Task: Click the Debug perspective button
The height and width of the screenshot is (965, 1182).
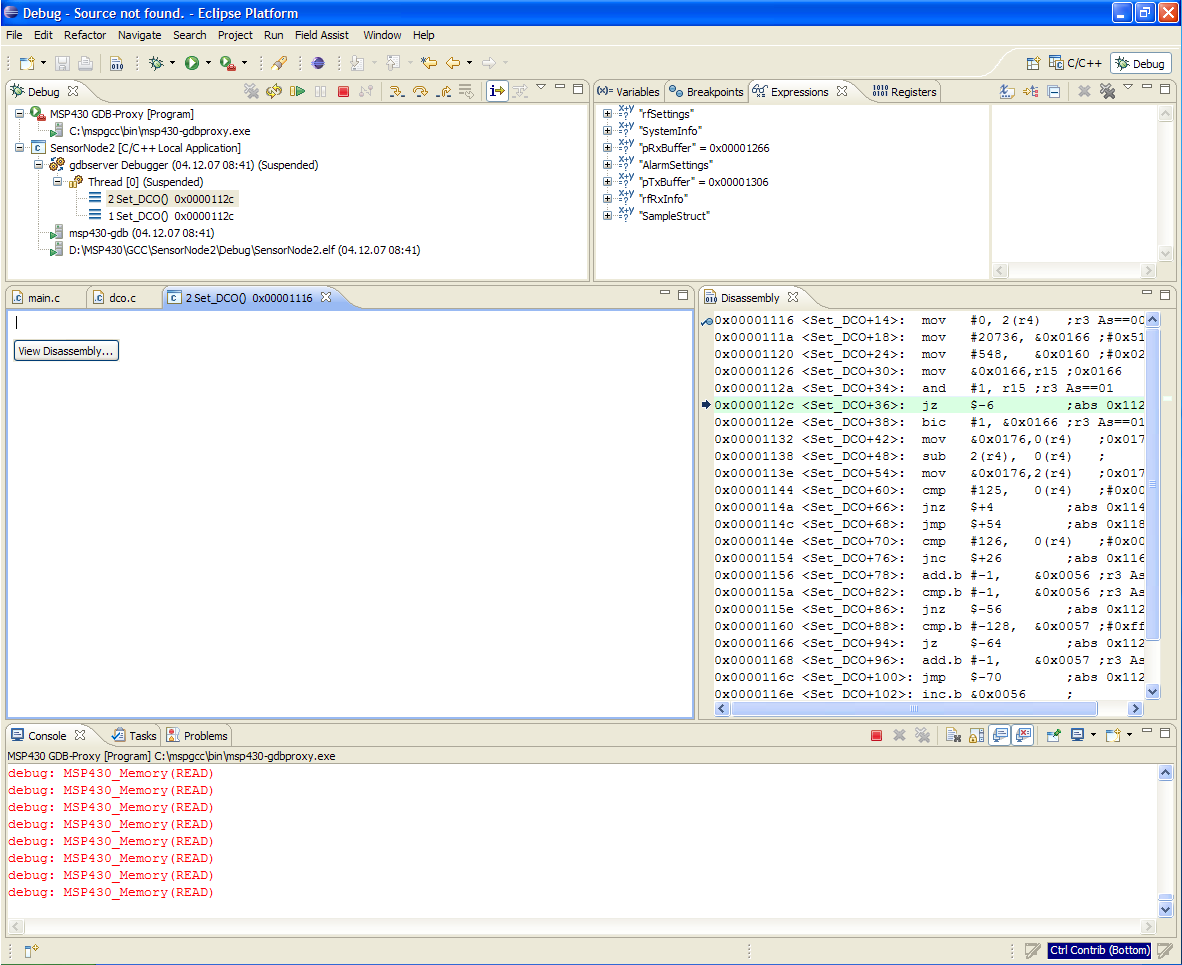Action: 1141,63
